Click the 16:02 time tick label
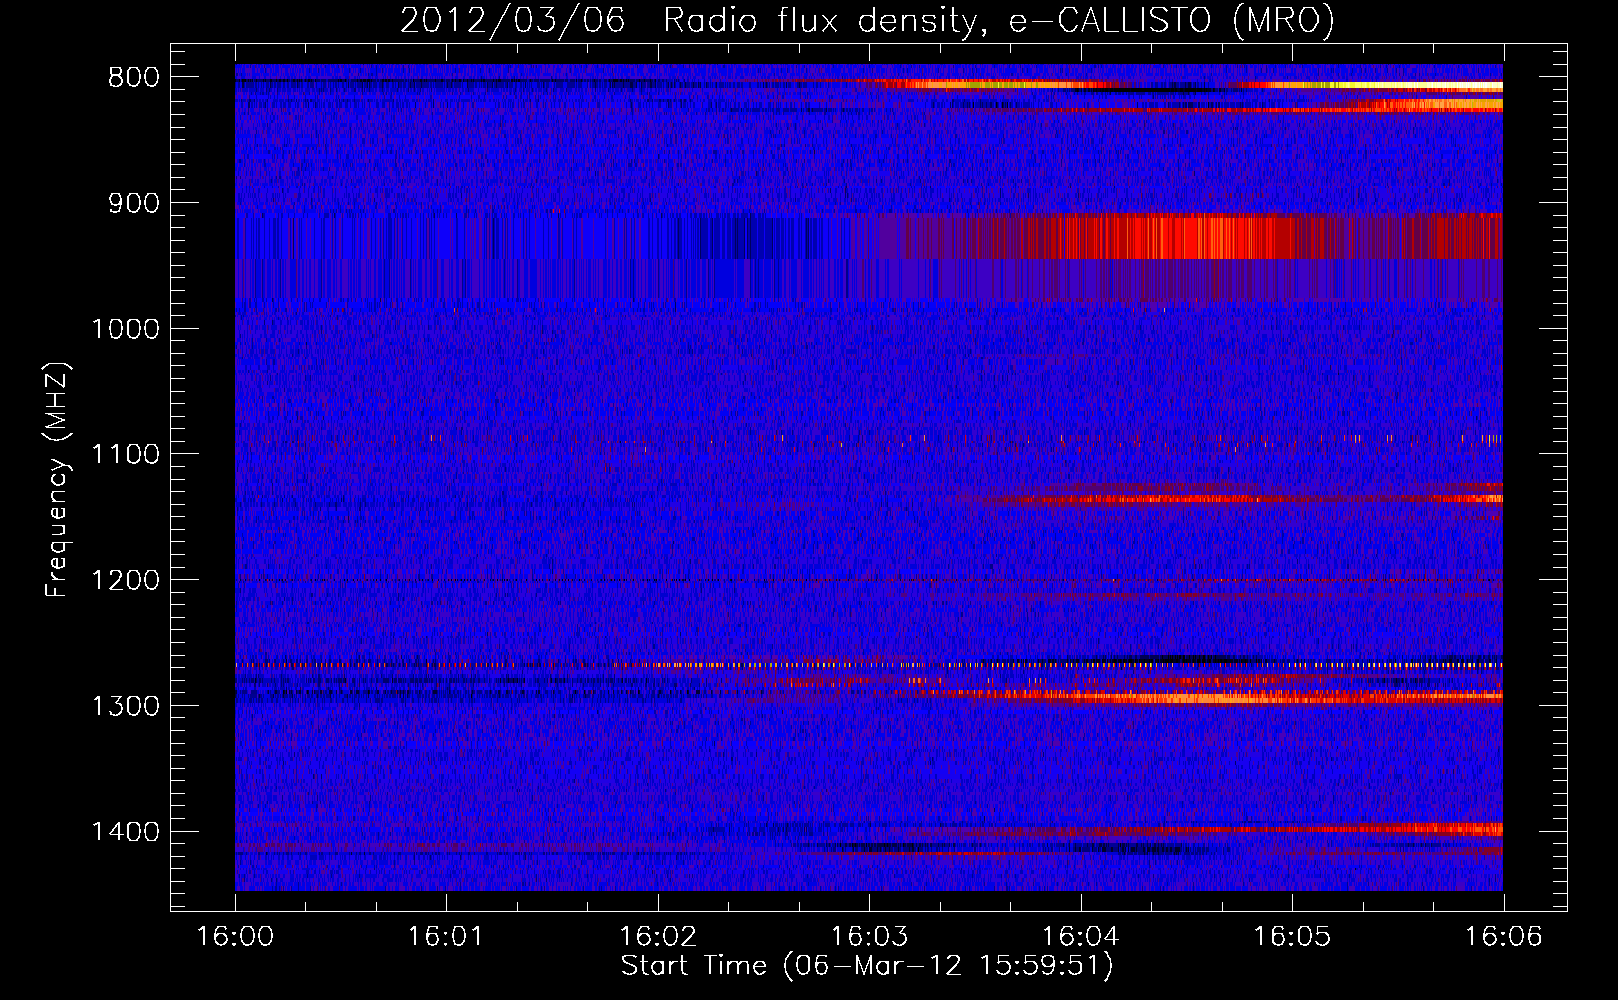Image resolution: width=1618 pixels, height=1000 pixels. [658, 937]
